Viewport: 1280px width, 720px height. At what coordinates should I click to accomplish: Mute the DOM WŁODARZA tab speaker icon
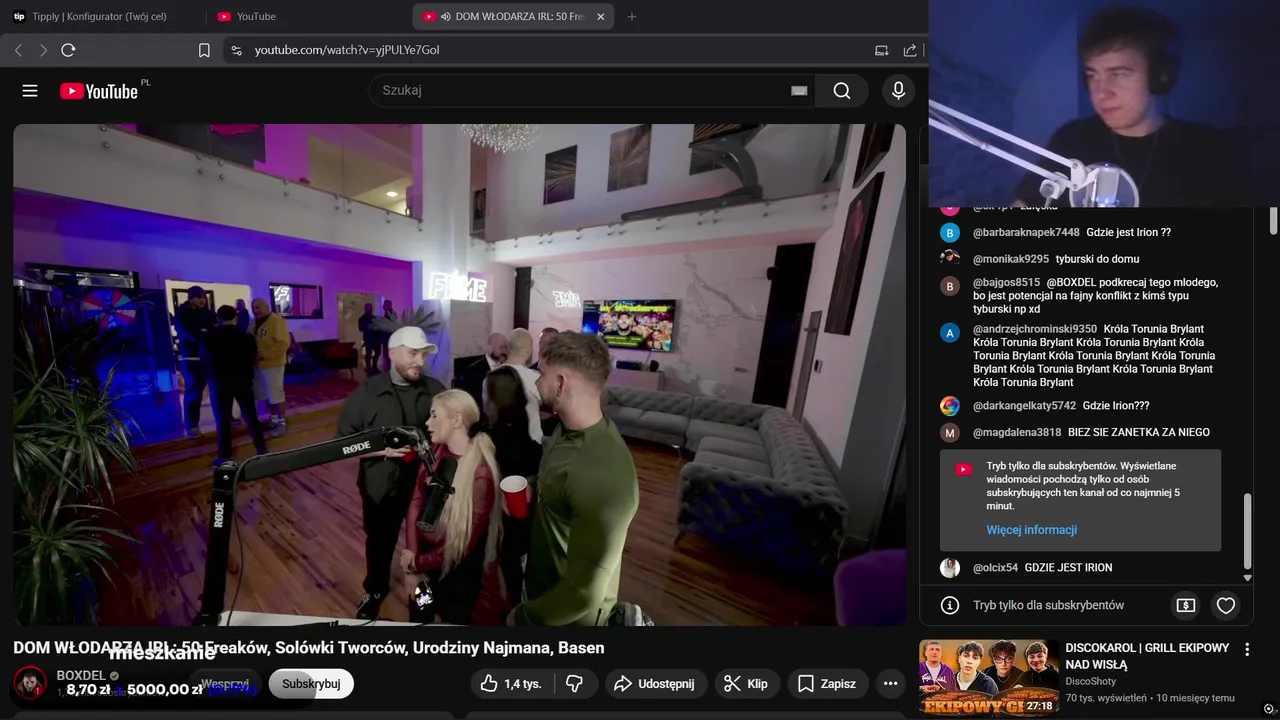[445, 16]
